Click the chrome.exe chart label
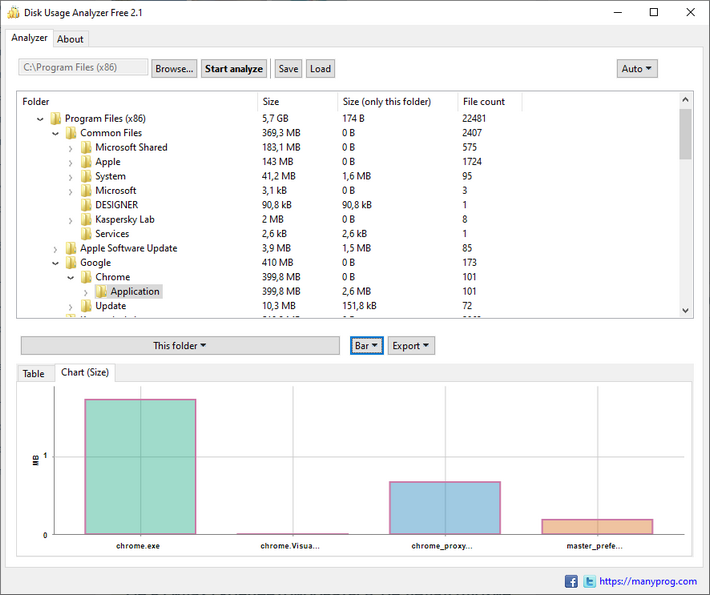710x595 pixels. pos(138,546)
